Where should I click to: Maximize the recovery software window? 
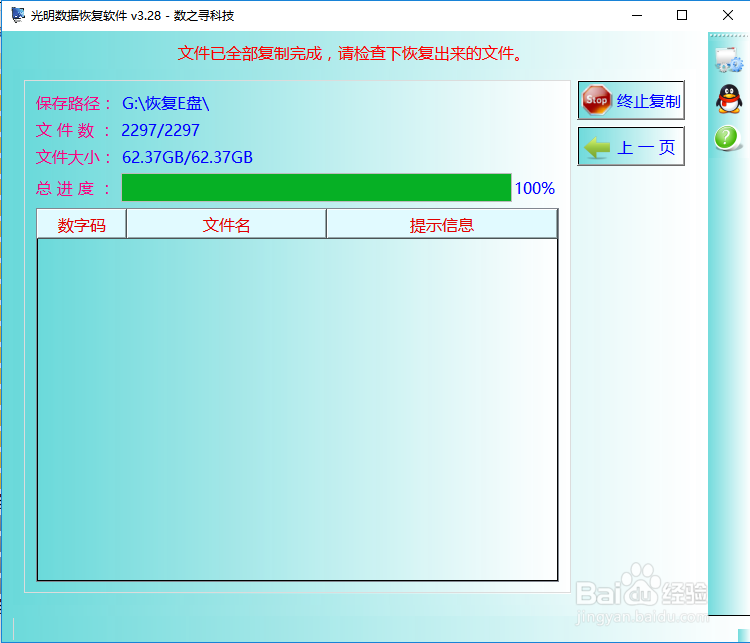click(x=682, y=15)
